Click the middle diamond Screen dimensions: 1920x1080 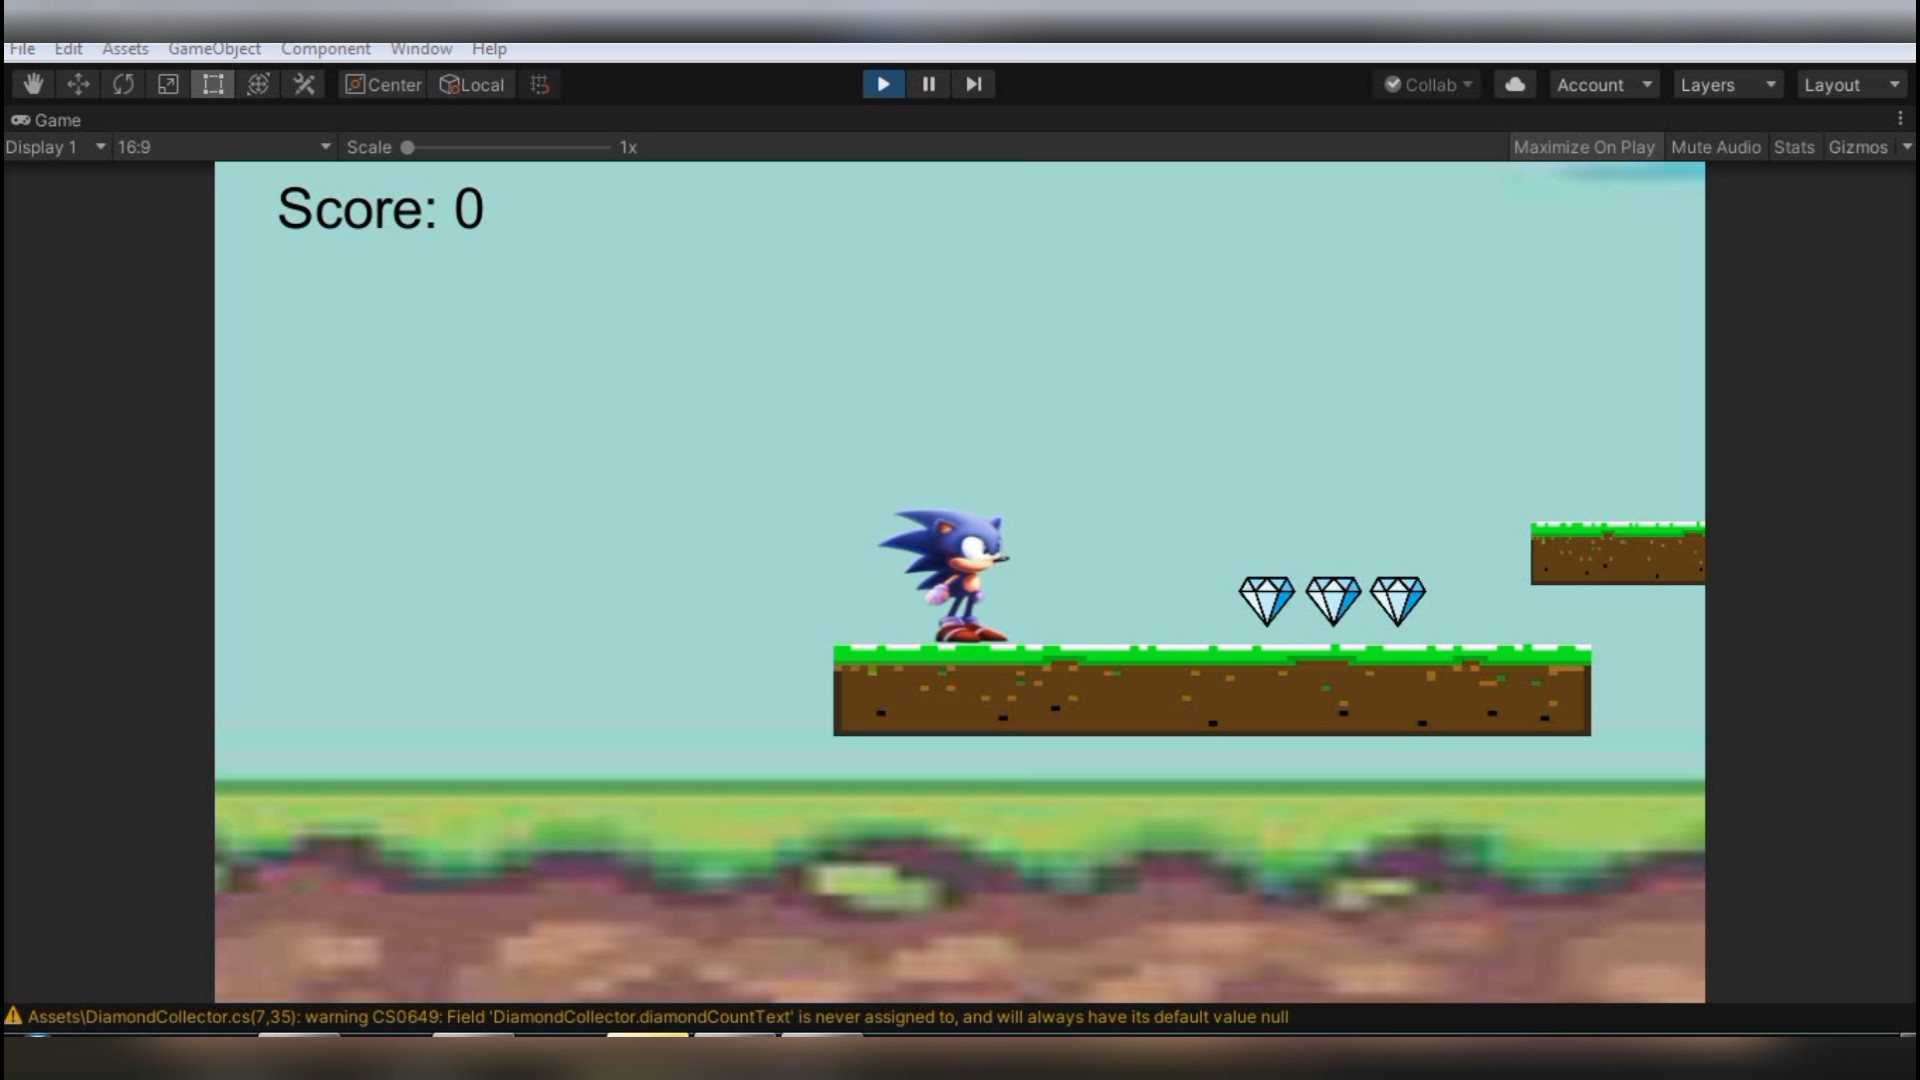point(1333,601)
